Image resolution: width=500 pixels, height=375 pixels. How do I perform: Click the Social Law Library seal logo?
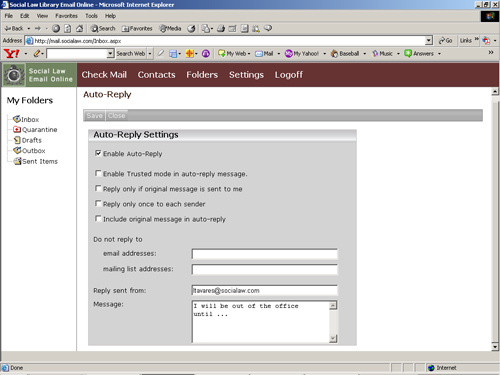pyautogui.click(x=14, y=75)
